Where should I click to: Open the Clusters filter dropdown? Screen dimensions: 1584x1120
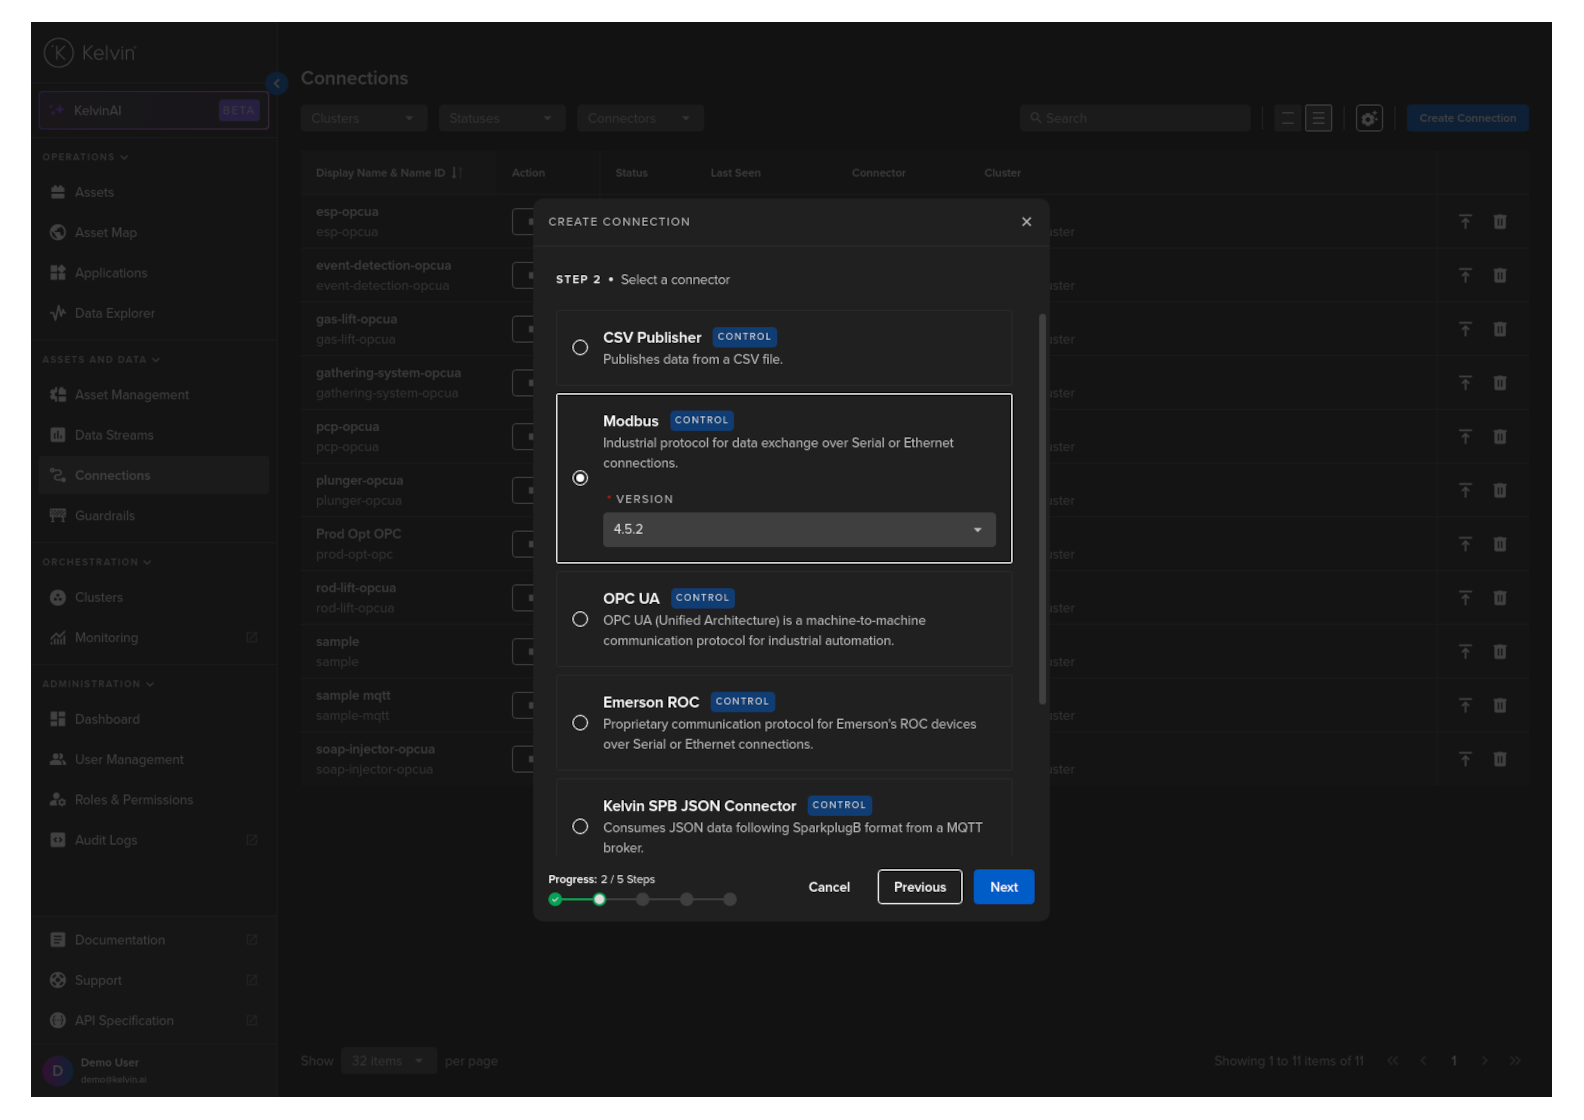click(x=363, y=118)
